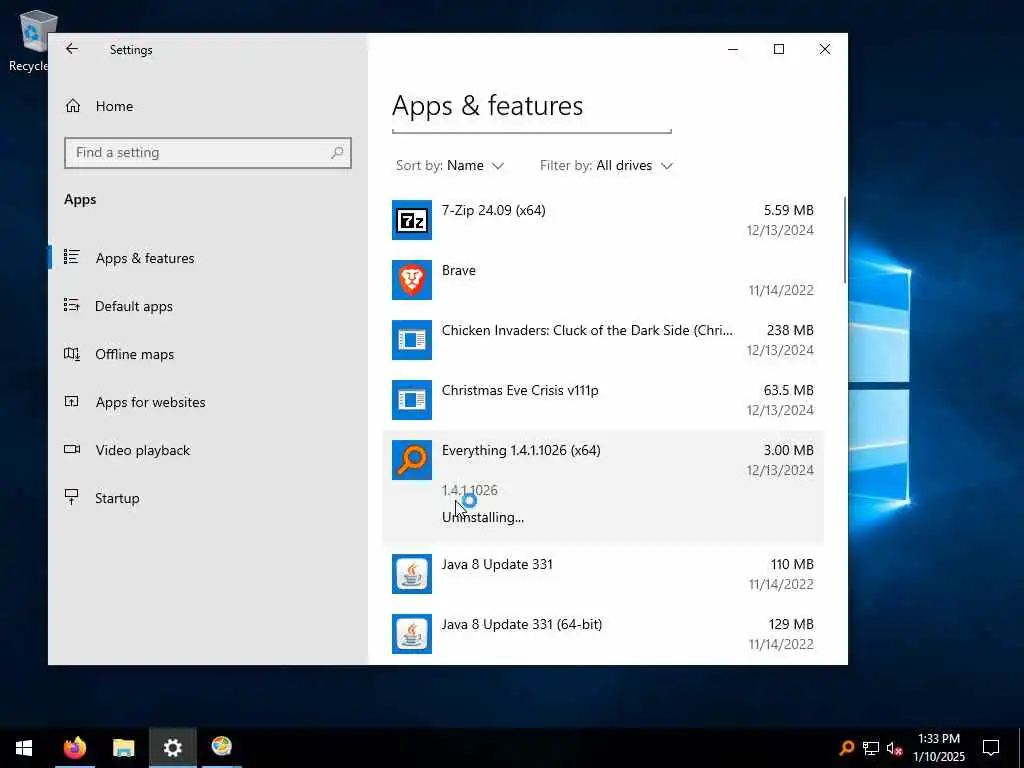Open the Windows Start menu
The height and width of the screenshot is (768, 1024).
24,748
